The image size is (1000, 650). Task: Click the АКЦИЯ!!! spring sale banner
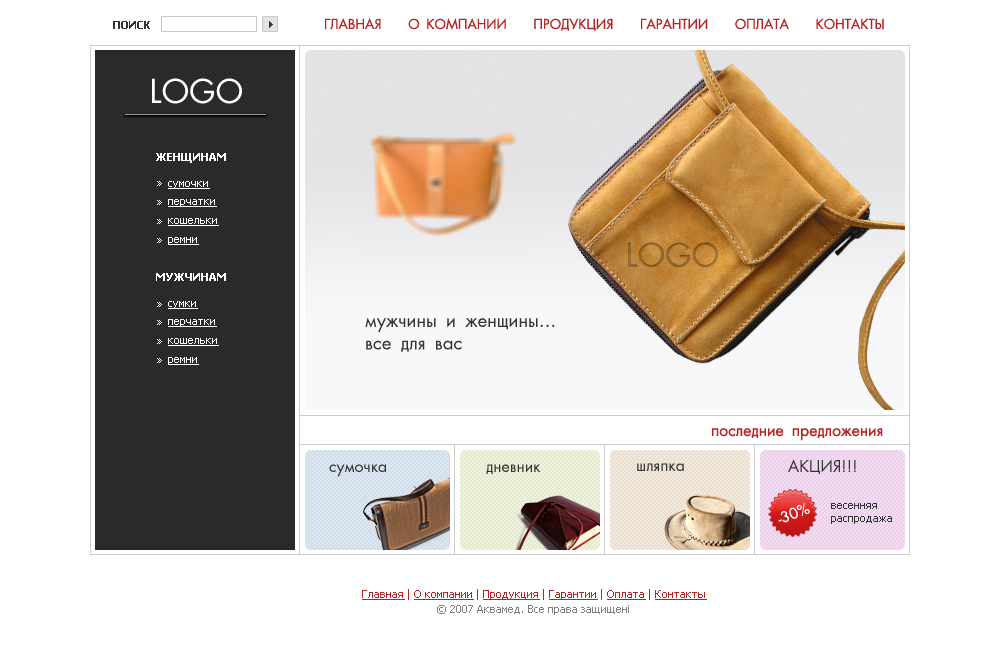pyautogui.click(x=832, y=500)
